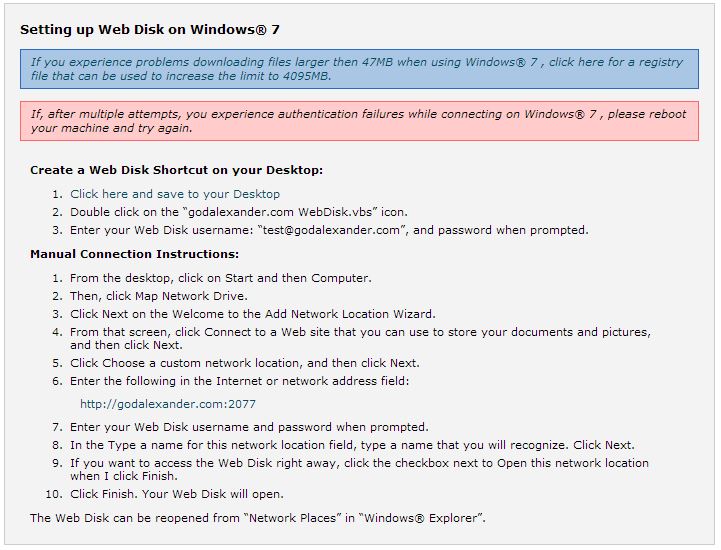This screenshot has height=550, width=721.
Task: Open the 'Click here and save to your Desktop' link
Action: [175, 194]
